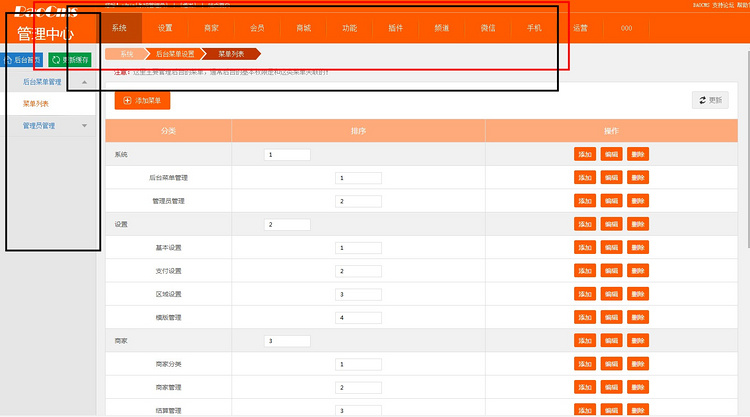Open the 手机 top navigation tab

click(534, 28)
